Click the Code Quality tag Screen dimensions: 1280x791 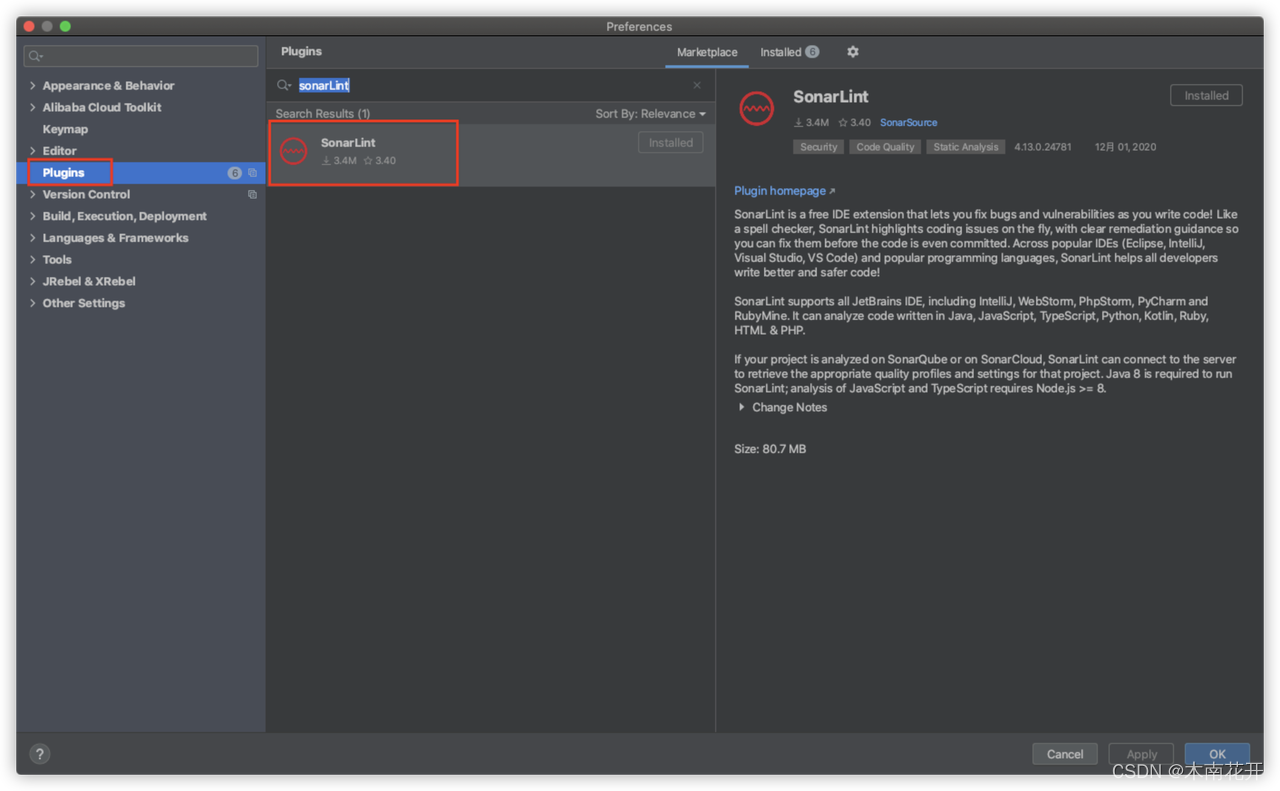pos(885,147)
